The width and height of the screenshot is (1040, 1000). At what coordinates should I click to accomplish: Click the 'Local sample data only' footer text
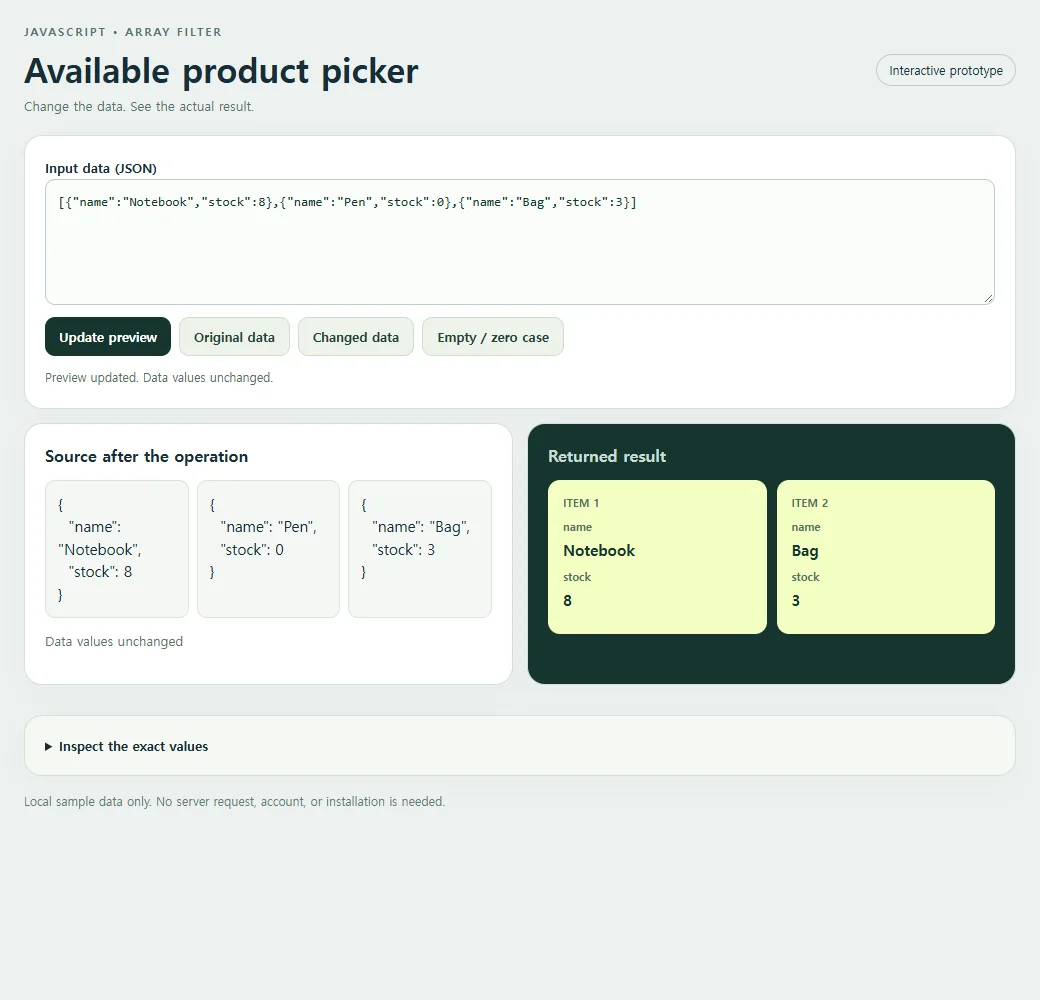click(234, 801)
